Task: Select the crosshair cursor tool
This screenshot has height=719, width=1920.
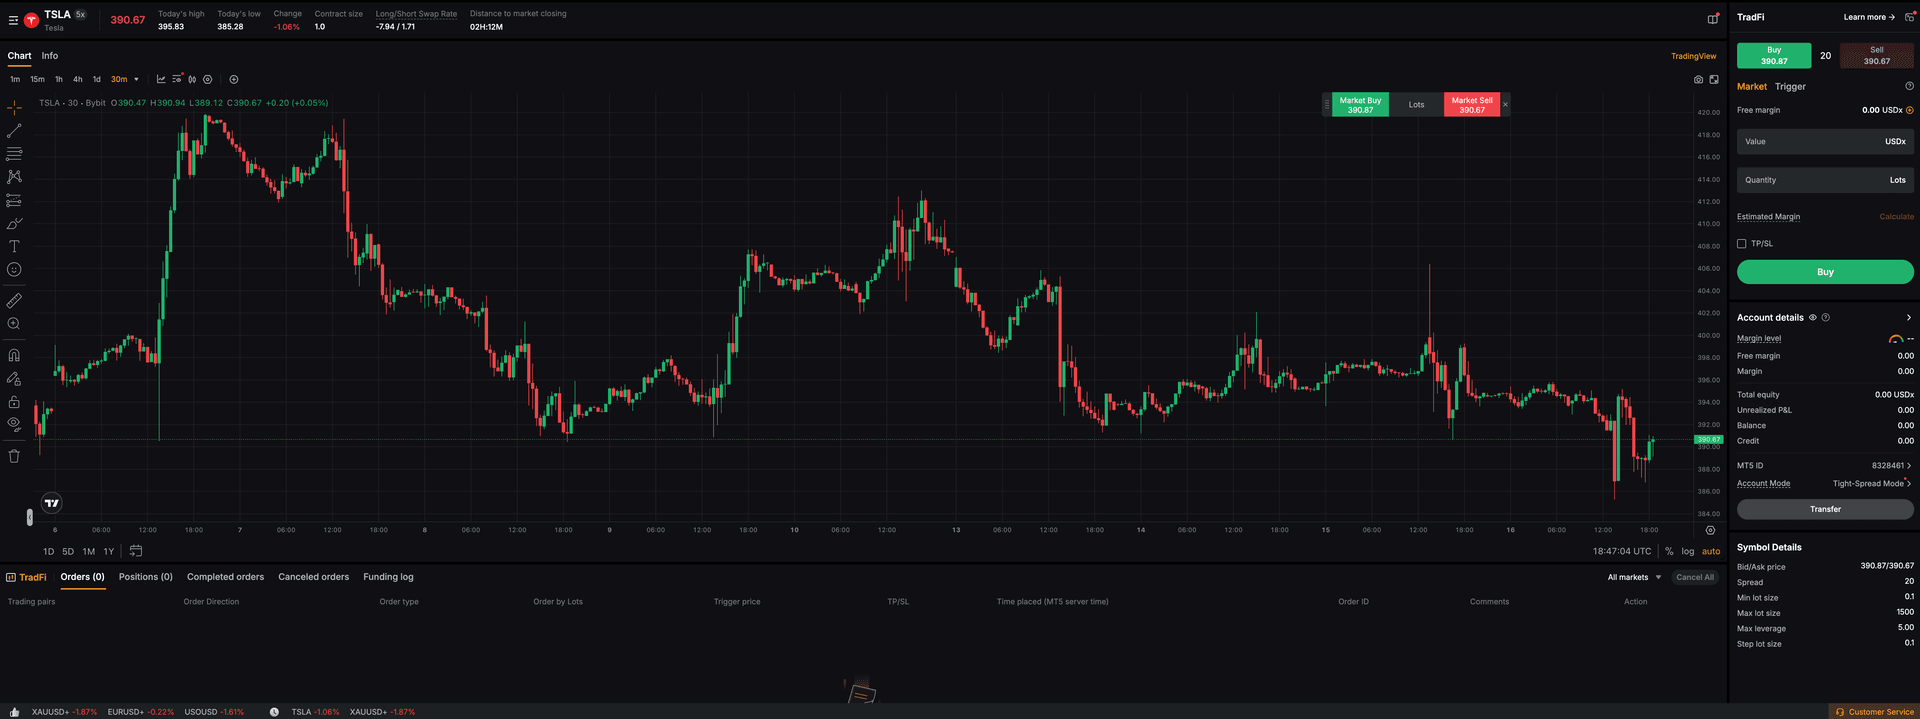Action: [14, 108]
